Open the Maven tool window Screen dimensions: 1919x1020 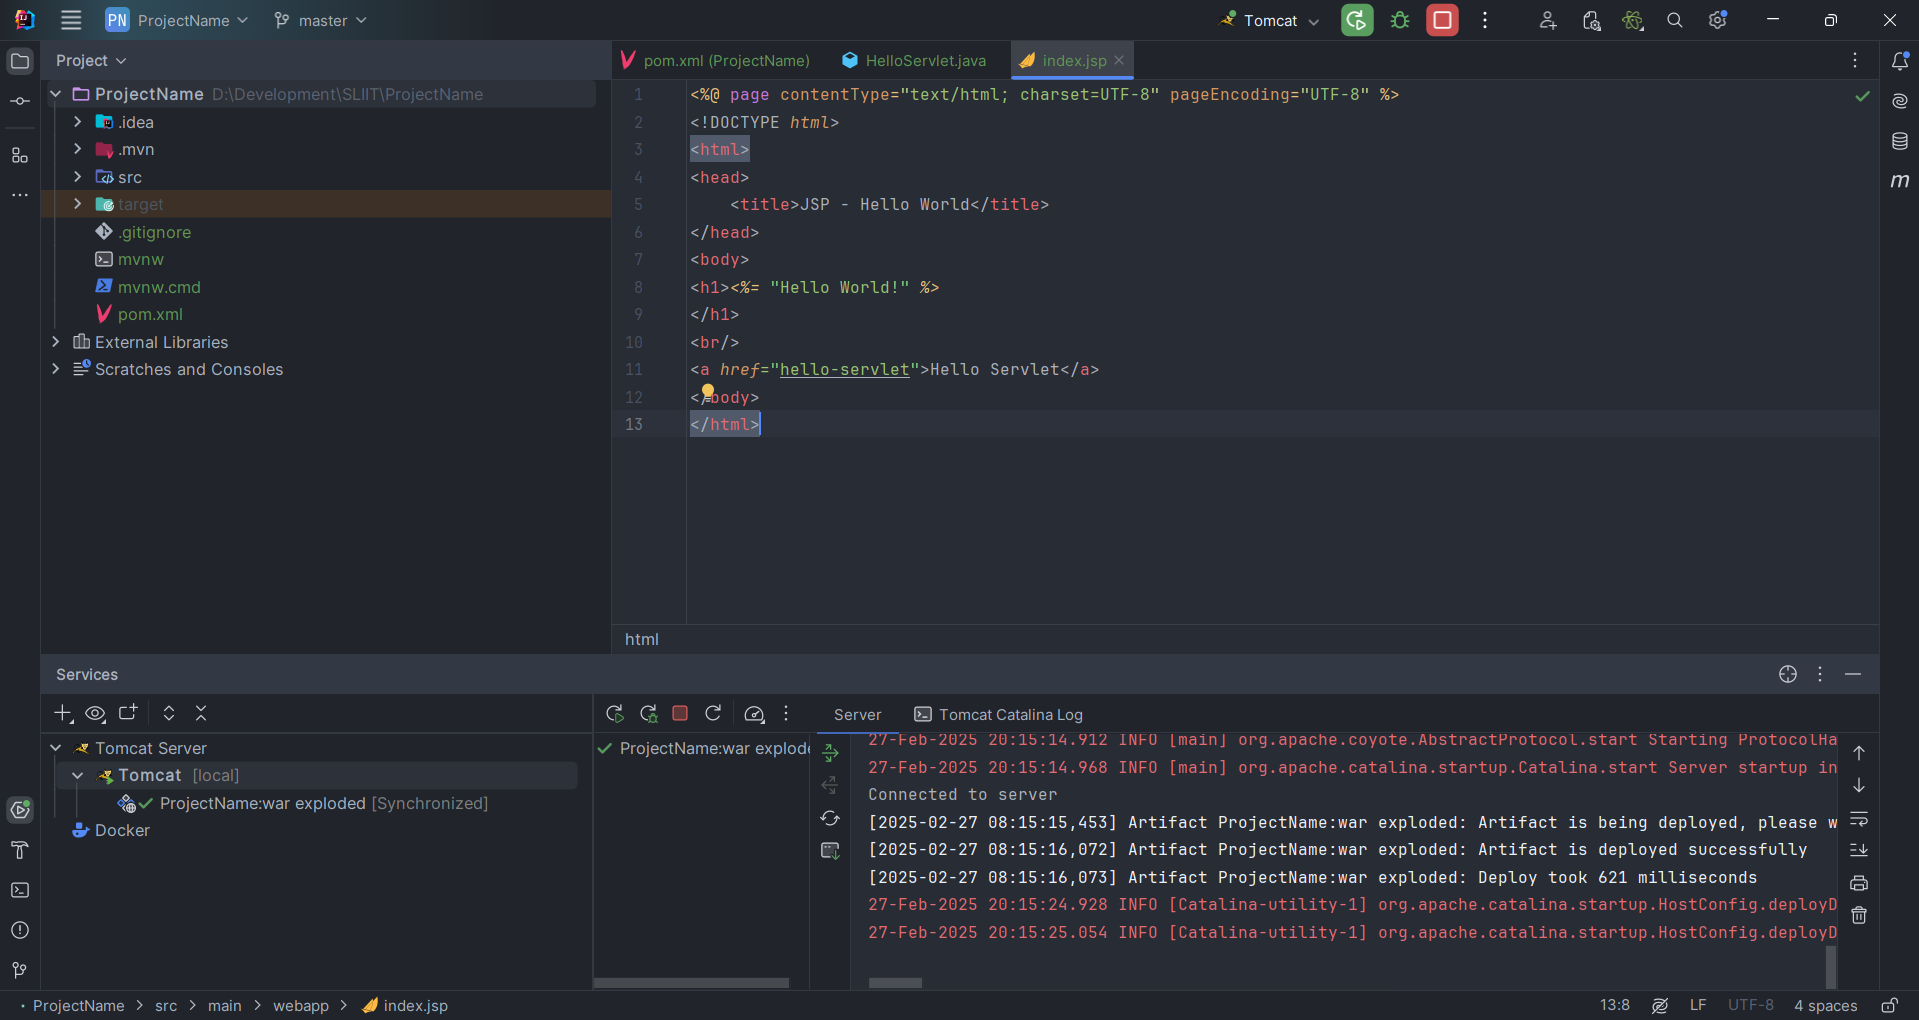pyautogui.click(x=1899, y=181)
